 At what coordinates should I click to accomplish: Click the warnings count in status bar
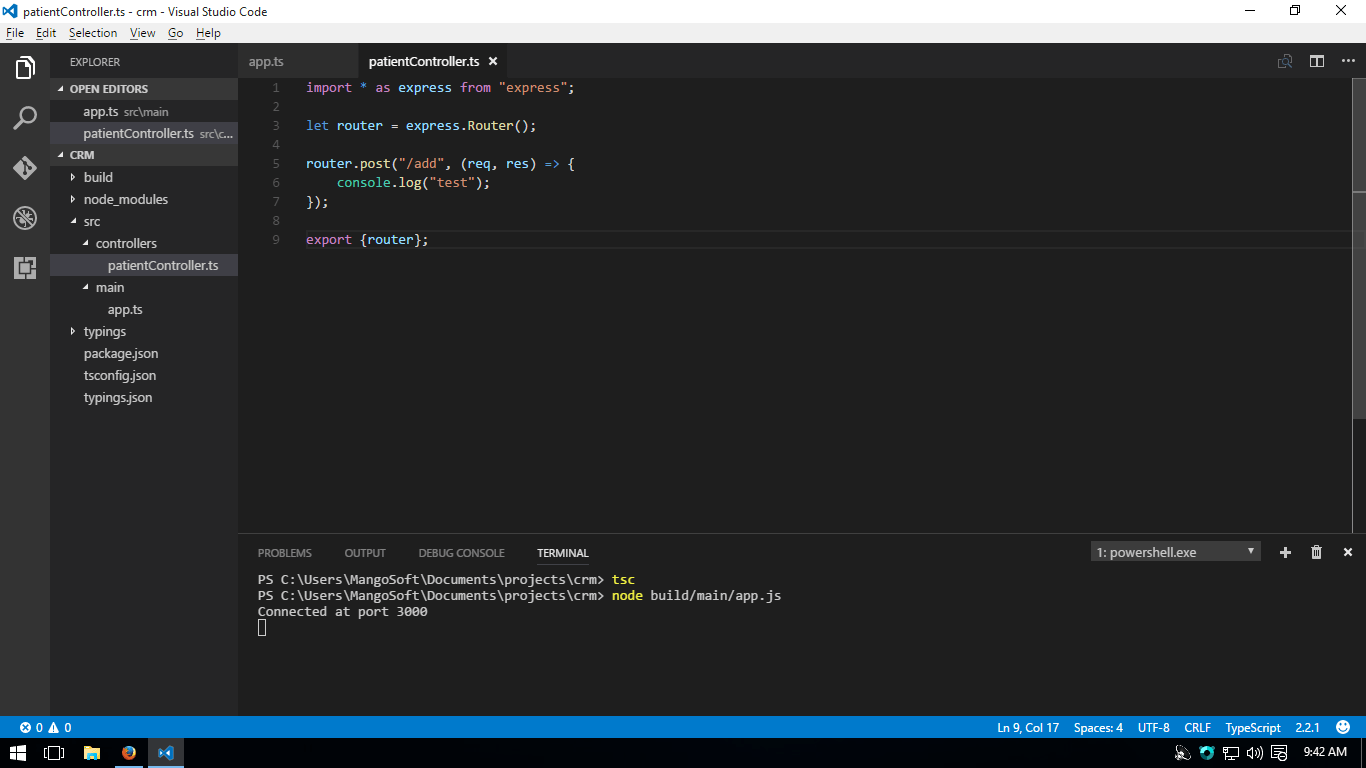(x=60, y=728)
